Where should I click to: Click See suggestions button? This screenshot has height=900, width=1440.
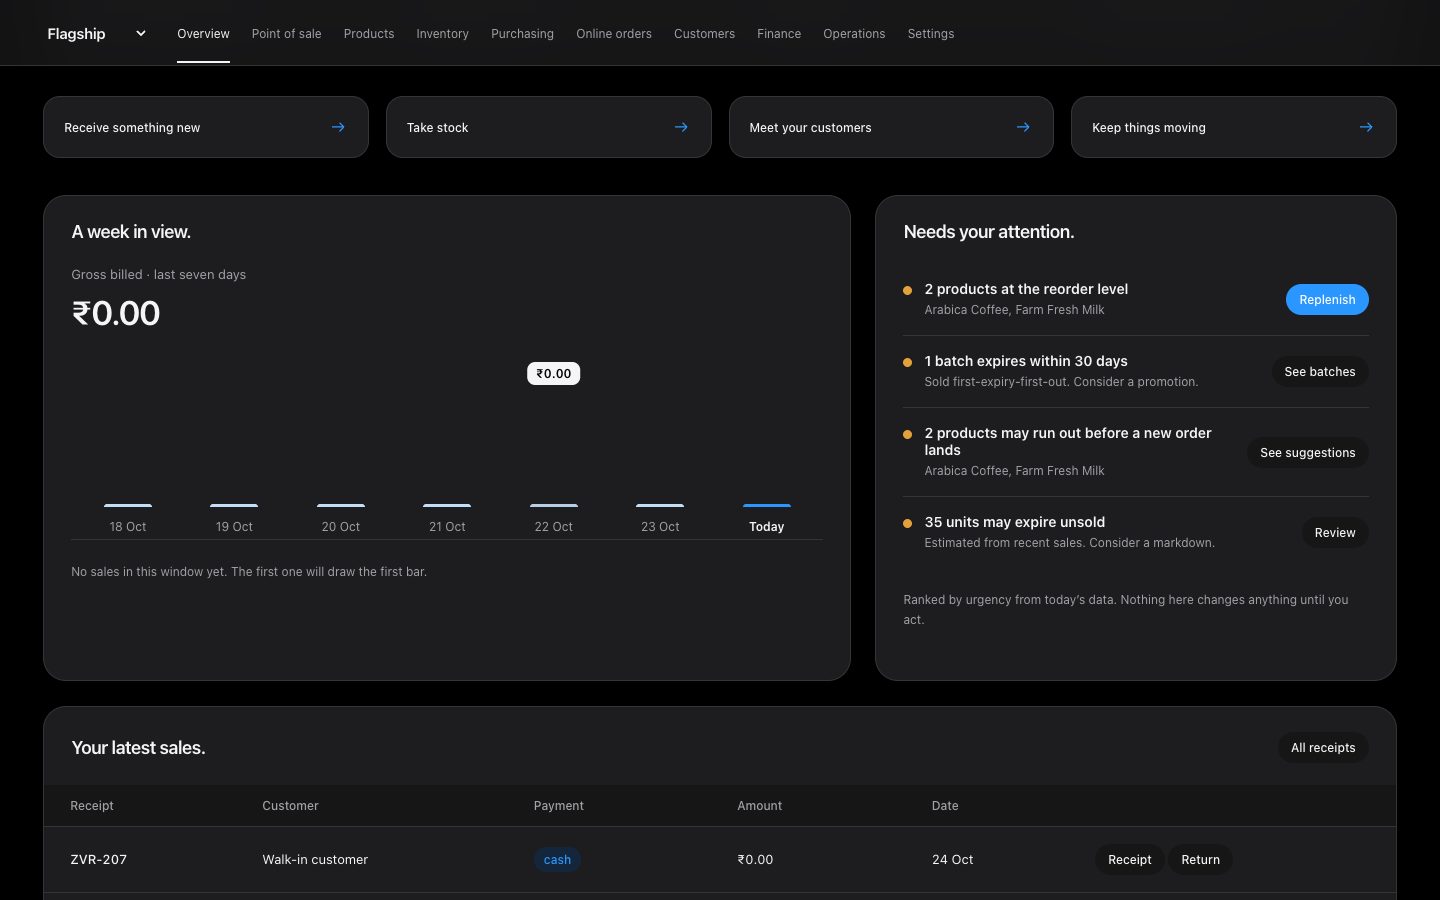1307,452
